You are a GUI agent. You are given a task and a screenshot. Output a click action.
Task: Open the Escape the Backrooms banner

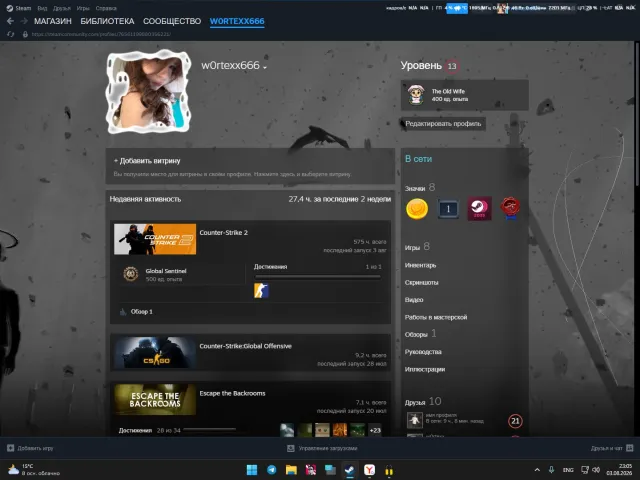click(155, 400)
